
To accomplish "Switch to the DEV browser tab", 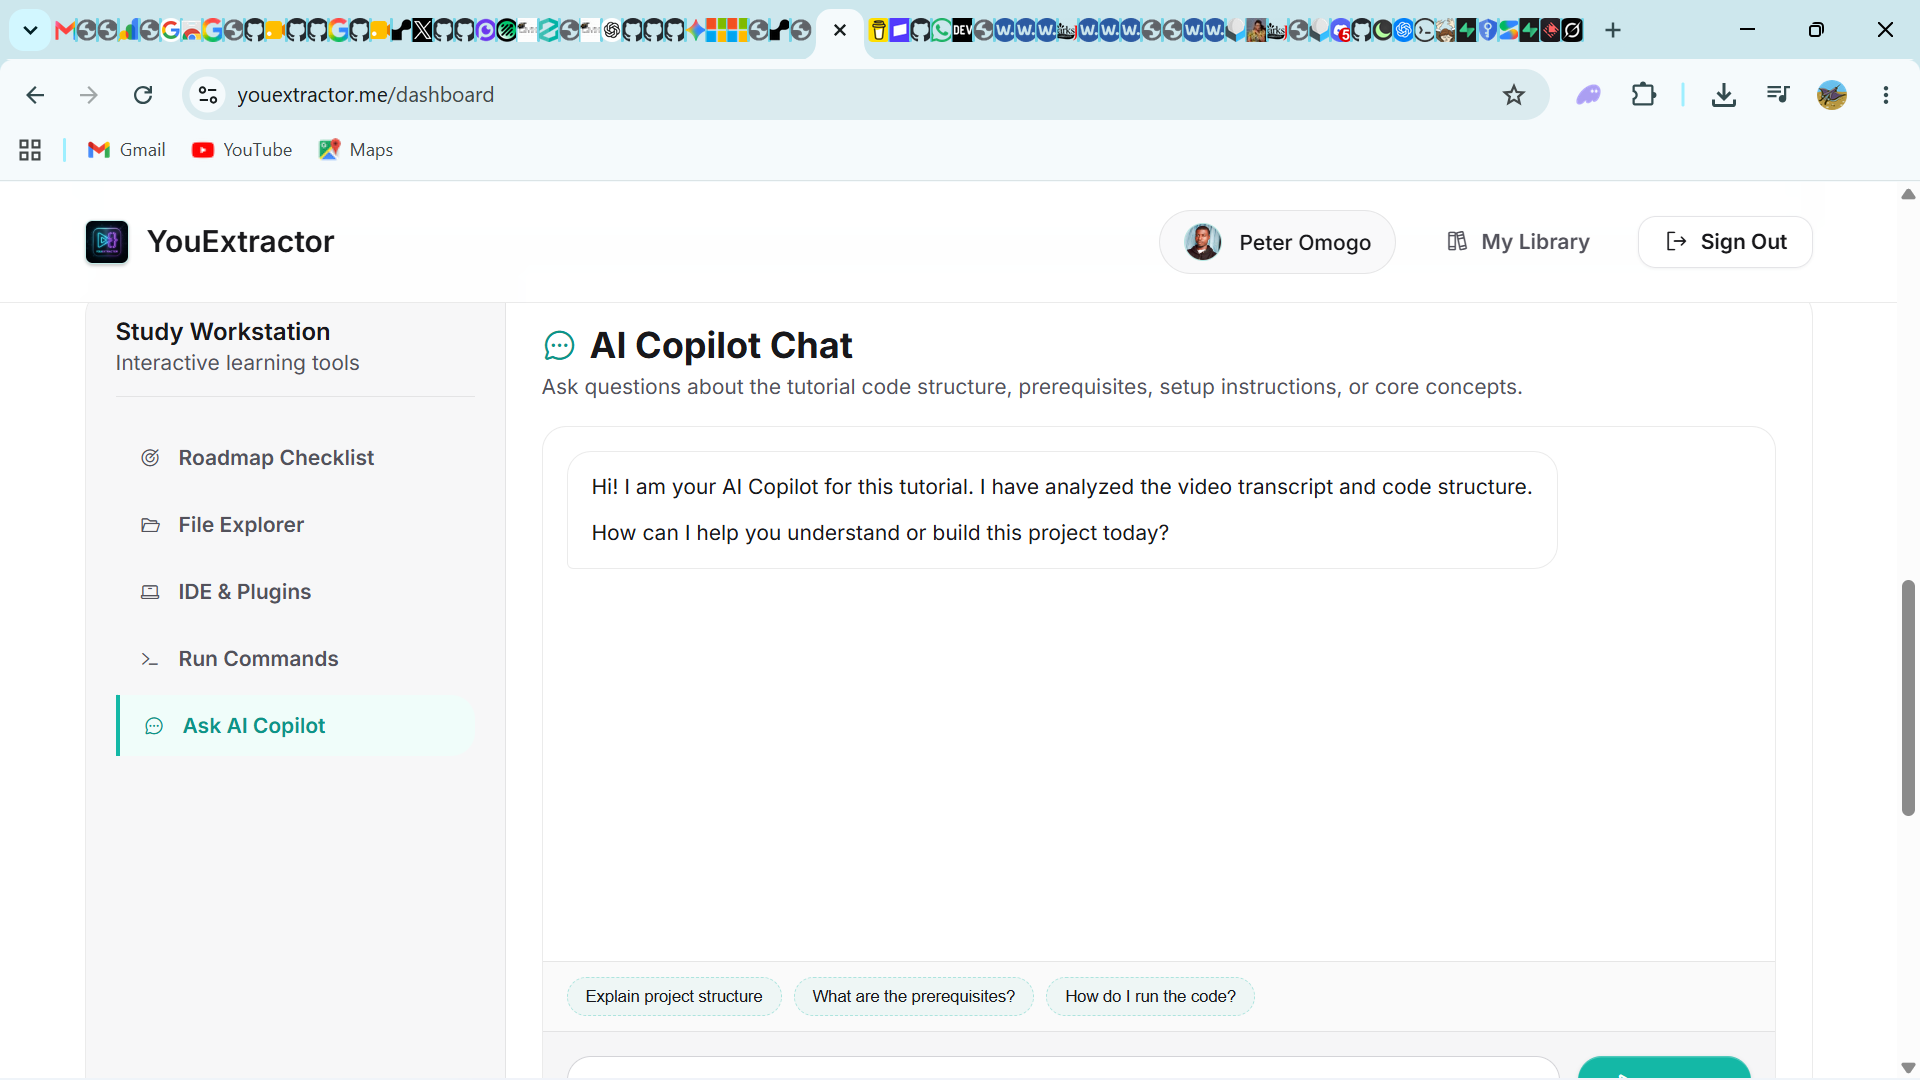I will pos(962,30).
